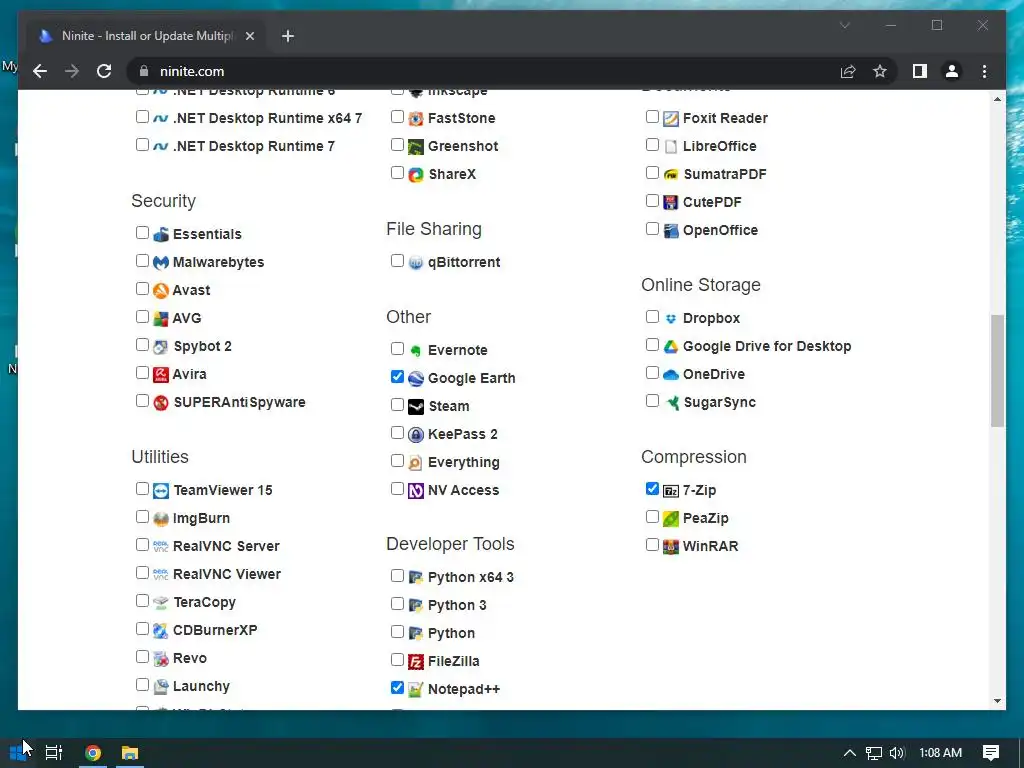Open the tab search dropdown chevron

(844, 25)
